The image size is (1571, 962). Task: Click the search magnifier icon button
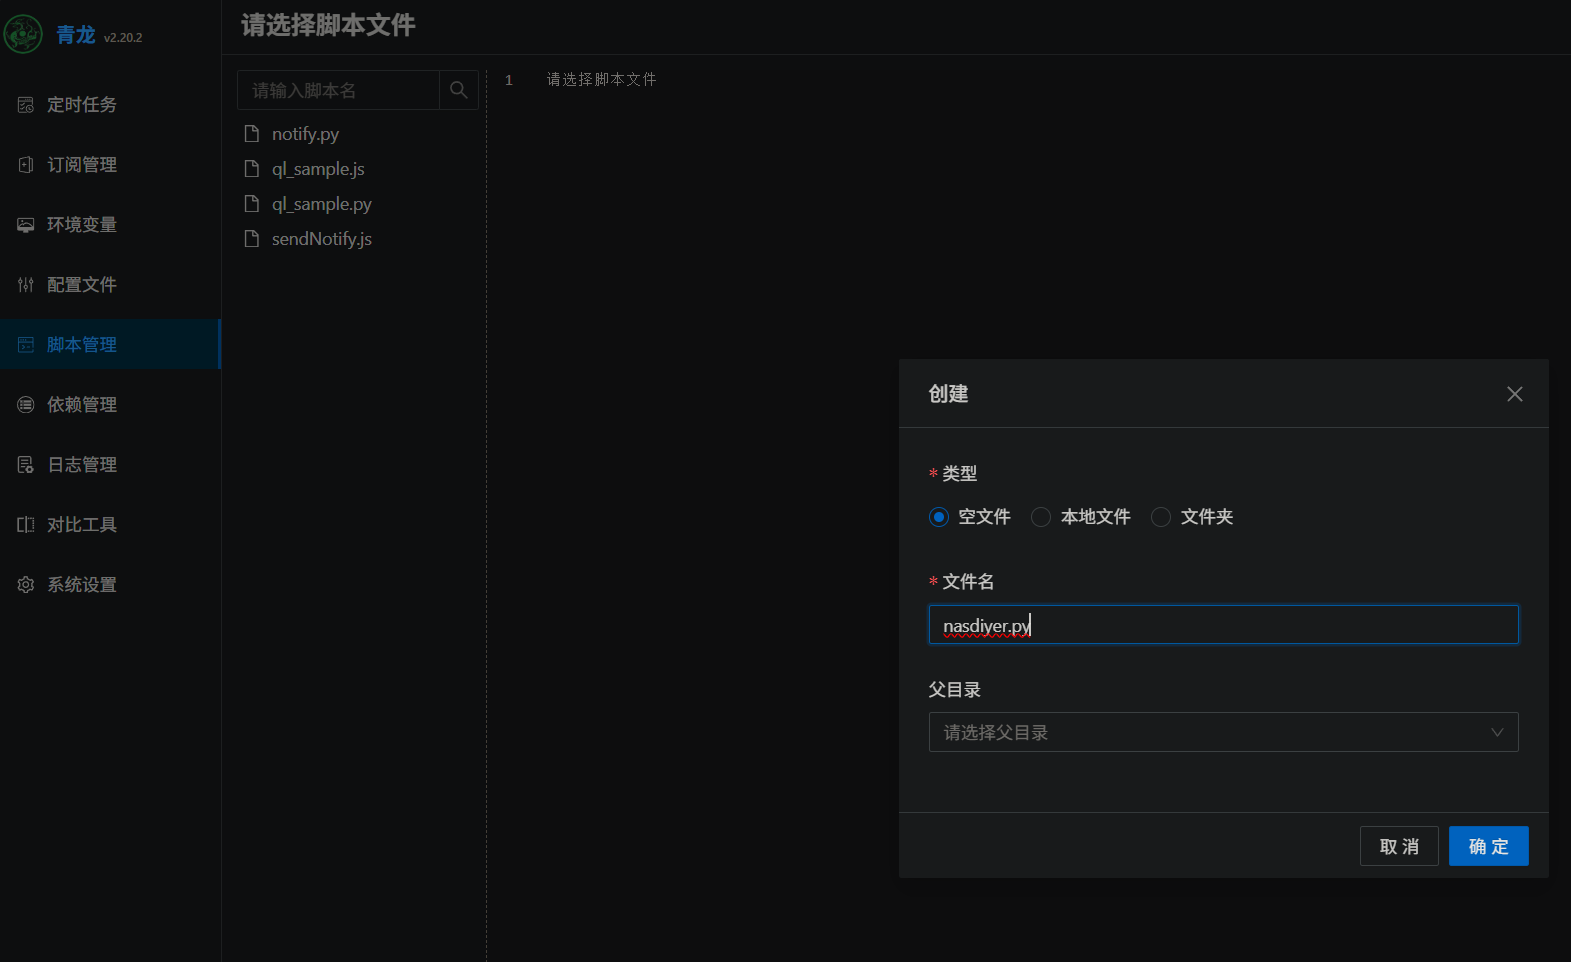point(458,90)
